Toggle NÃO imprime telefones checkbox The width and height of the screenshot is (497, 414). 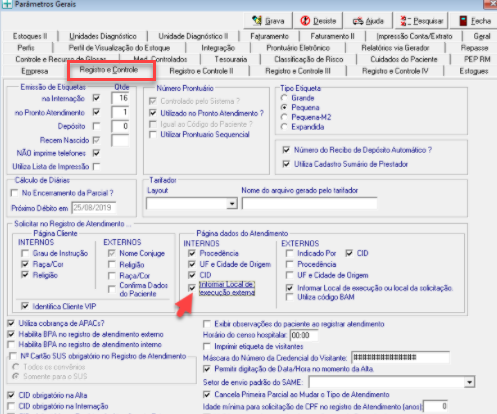tap(96, 153)
